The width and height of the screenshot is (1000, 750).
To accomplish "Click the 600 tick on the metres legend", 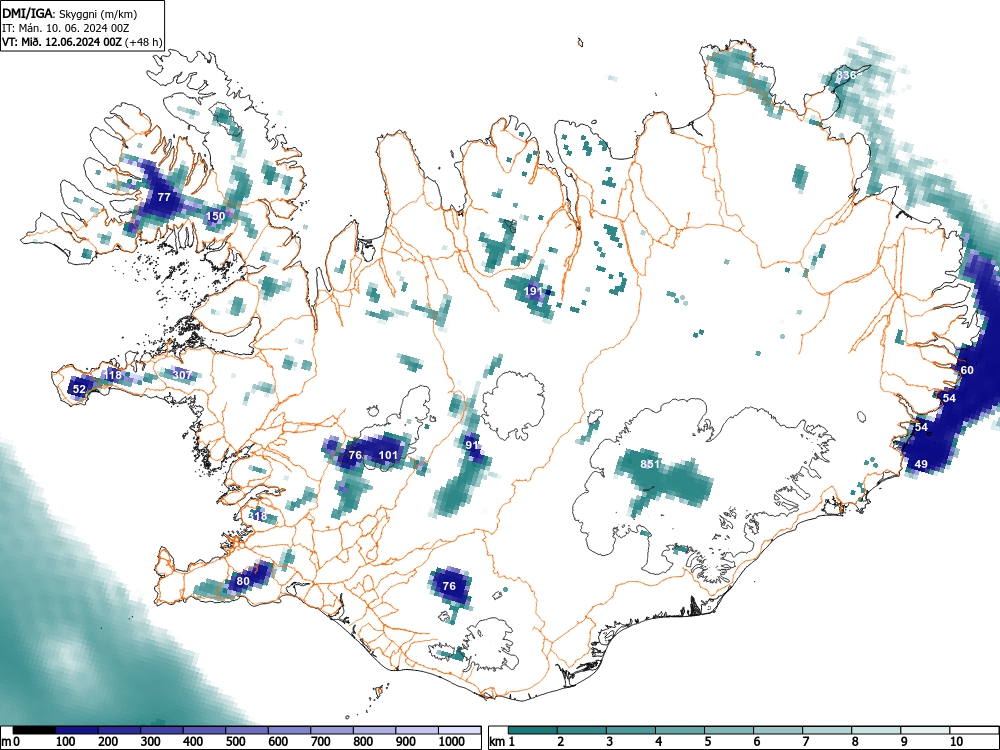I will [x=278, y=742].
